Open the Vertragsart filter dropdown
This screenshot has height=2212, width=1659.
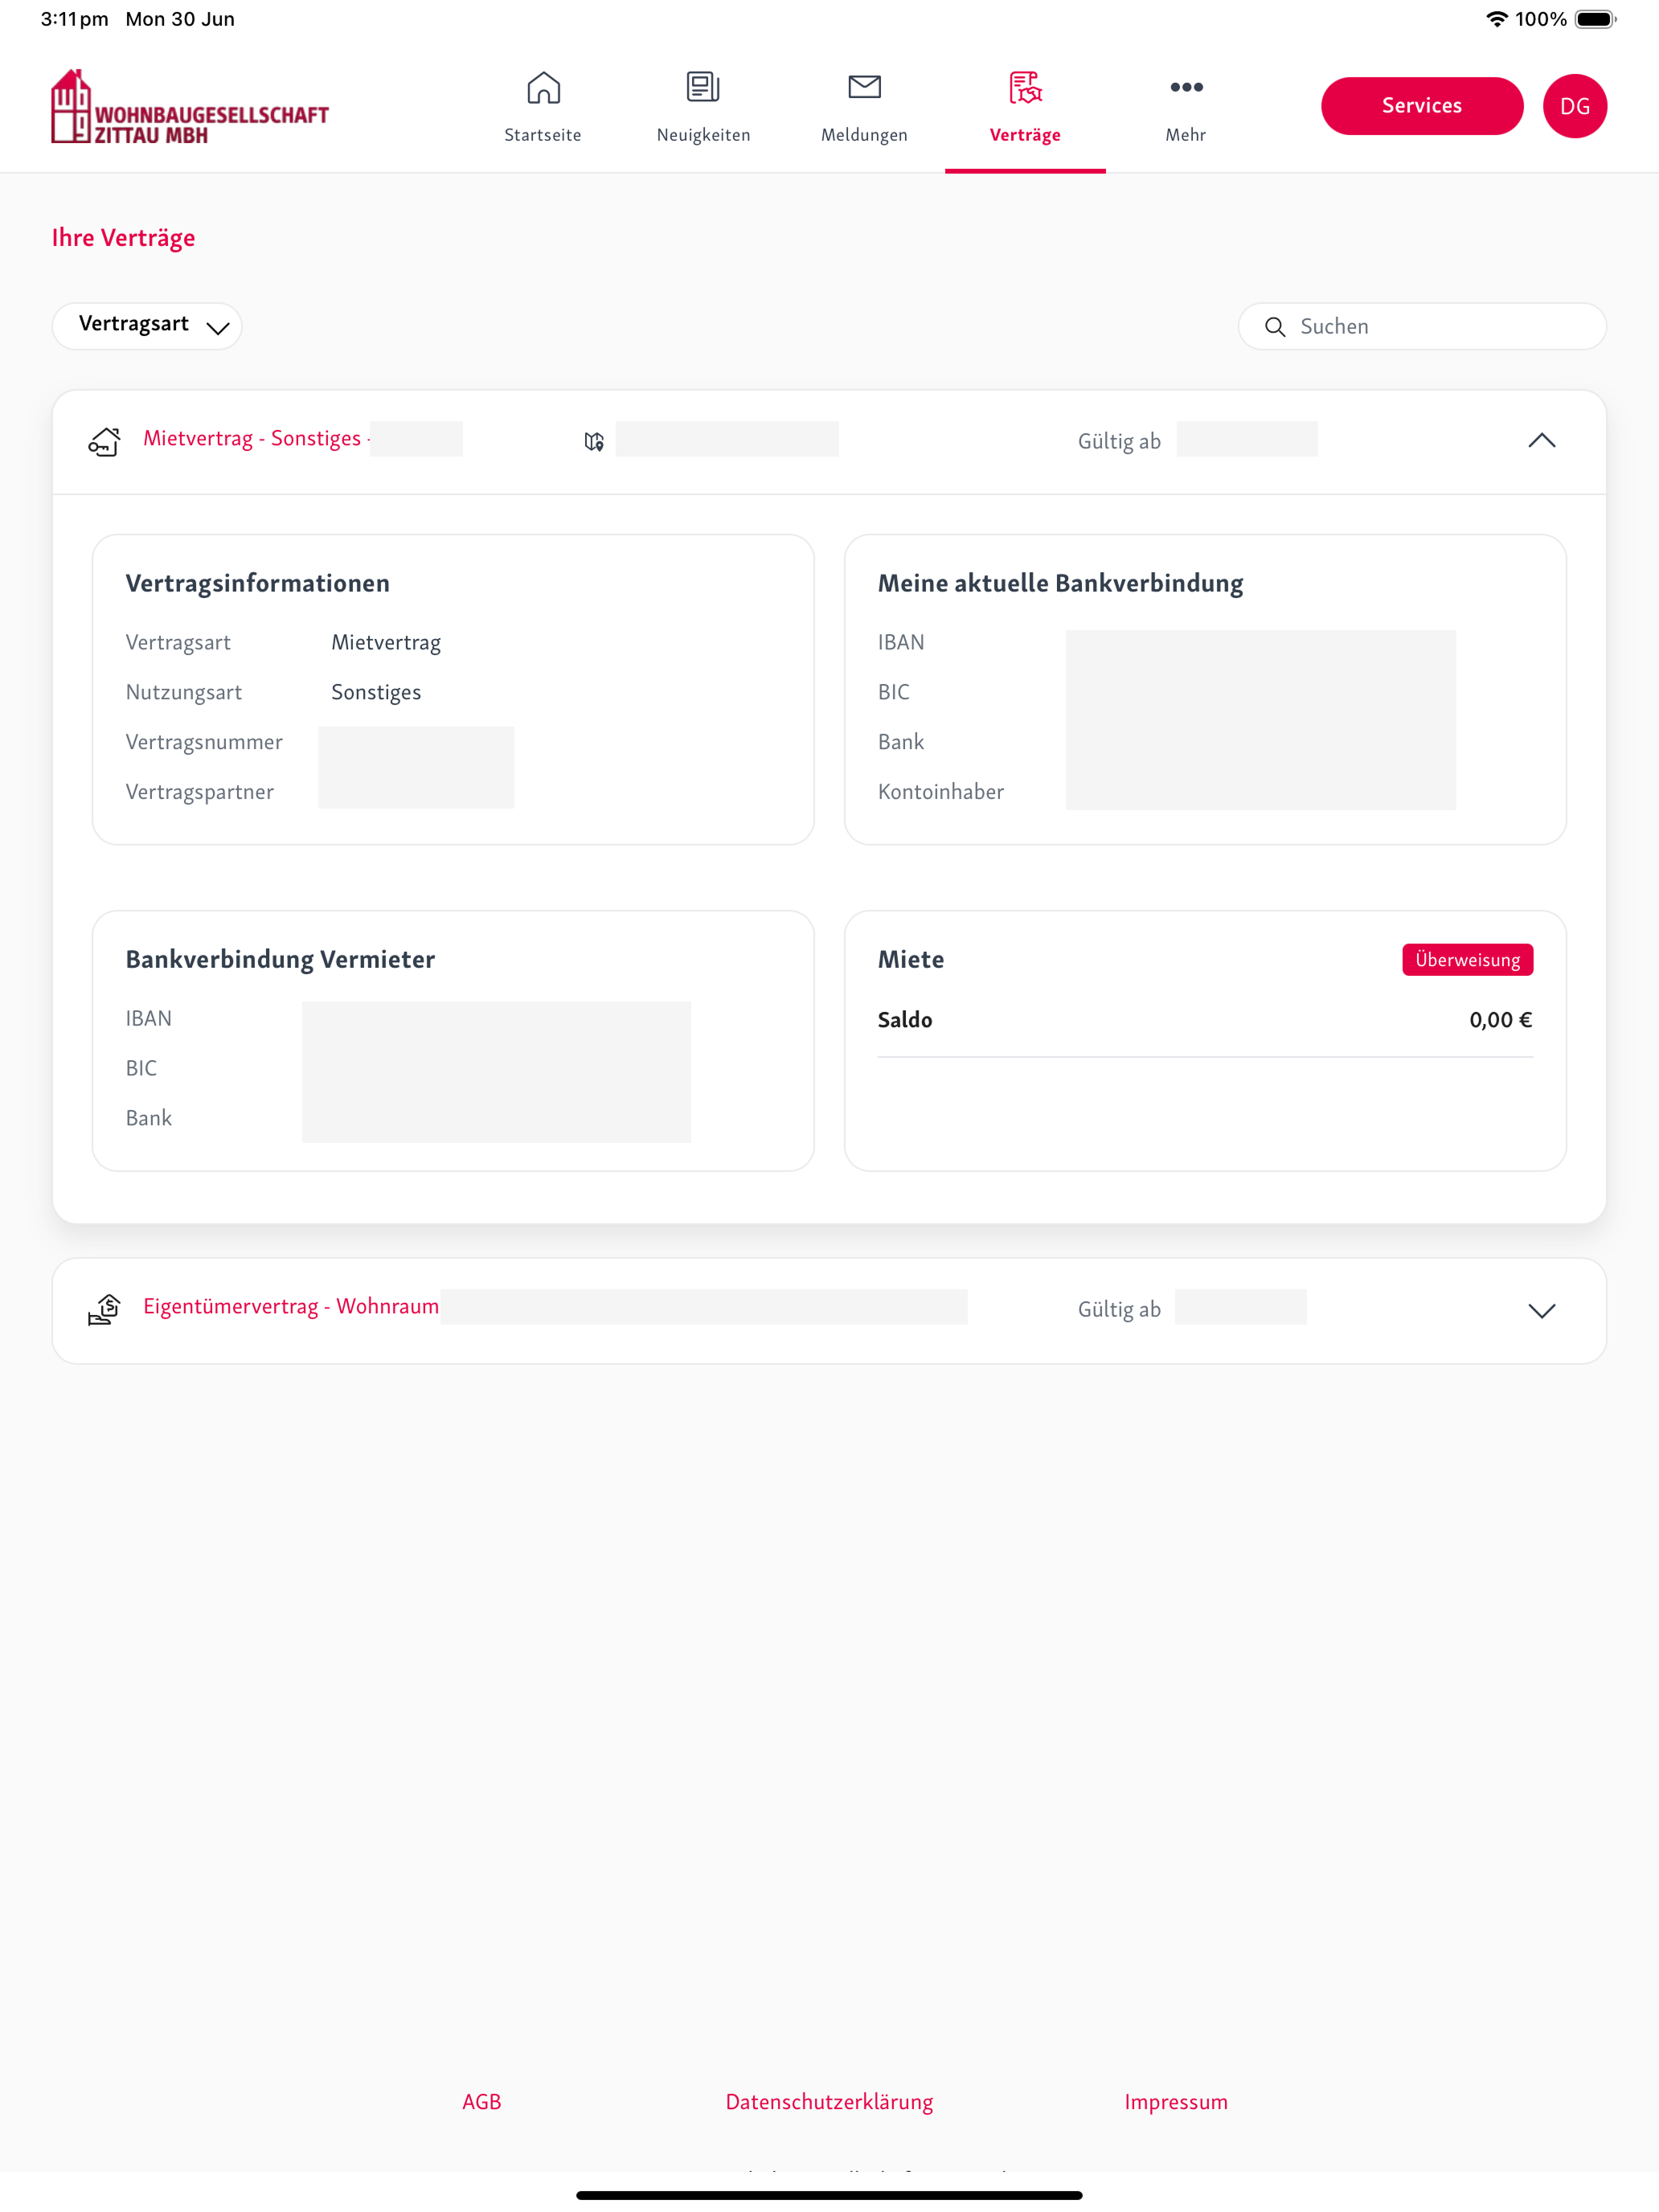pos(147,326)
